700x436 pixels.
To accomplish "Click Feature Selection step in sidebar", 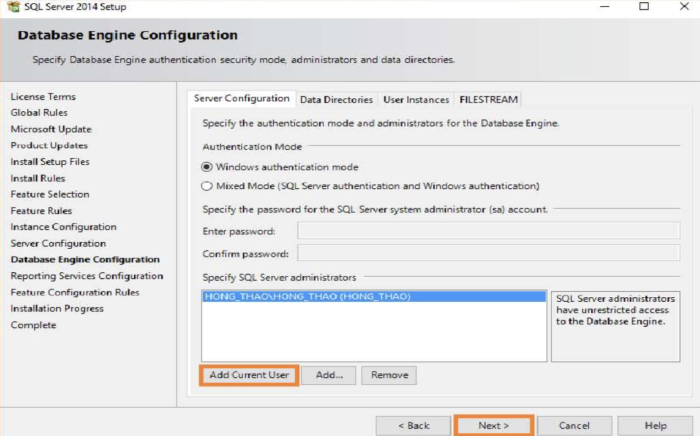I will pos(50,194).
